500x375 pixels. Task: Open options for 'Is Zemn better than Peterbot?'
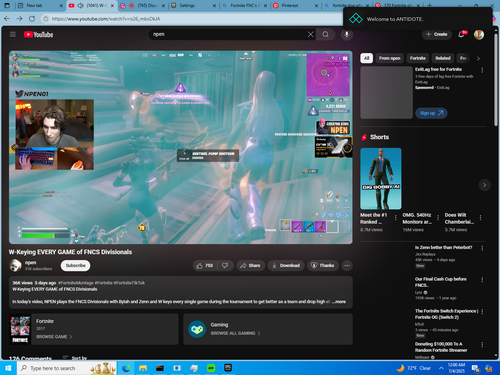click(x=482, y=248)
